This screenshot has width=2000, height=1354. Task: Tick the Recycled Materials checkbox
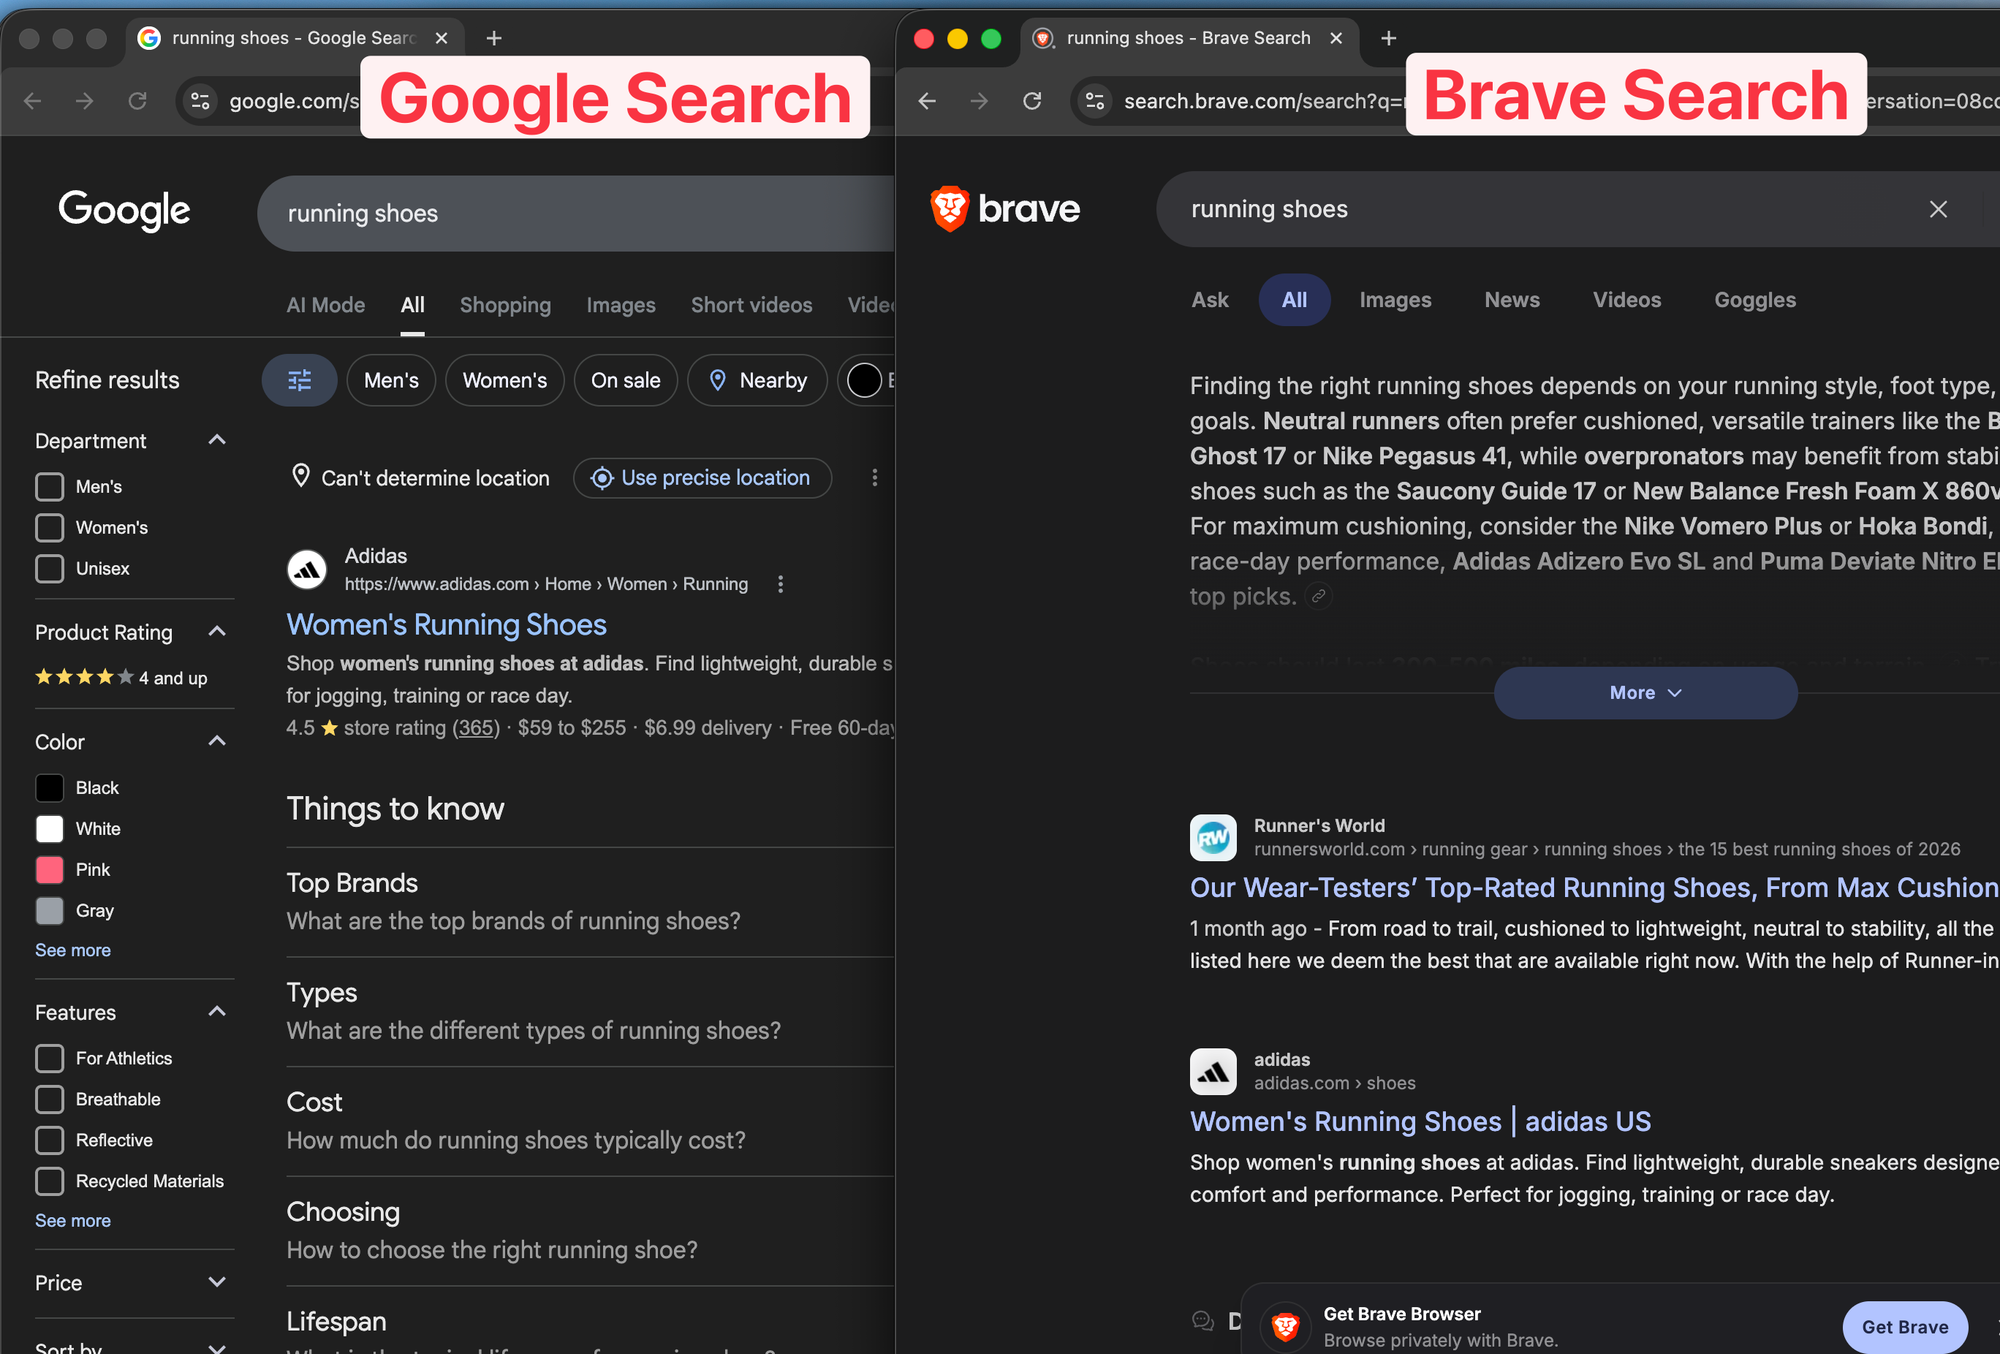[49, 1181]
